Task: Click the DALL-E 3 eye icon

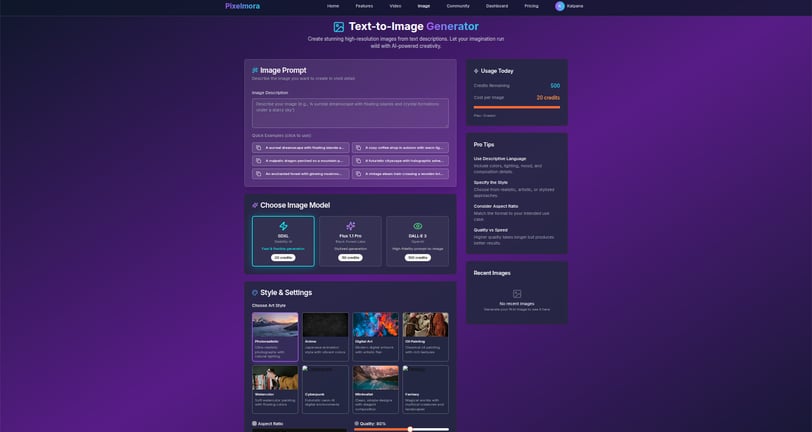Action: click(417, 226)
